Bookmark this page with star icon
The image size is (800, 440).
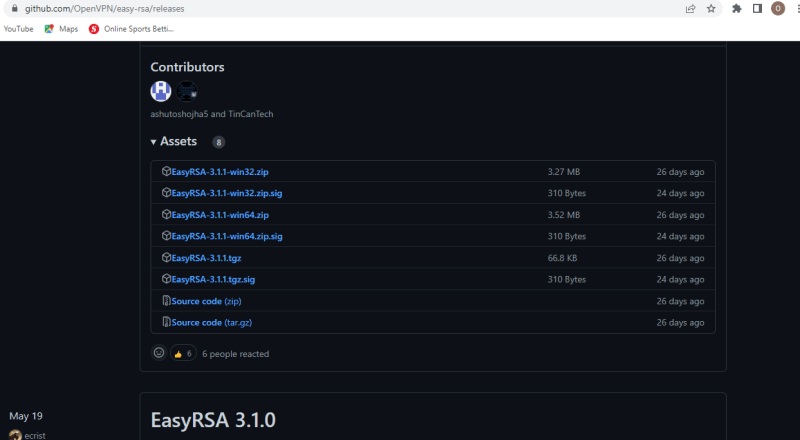(711, 9)
